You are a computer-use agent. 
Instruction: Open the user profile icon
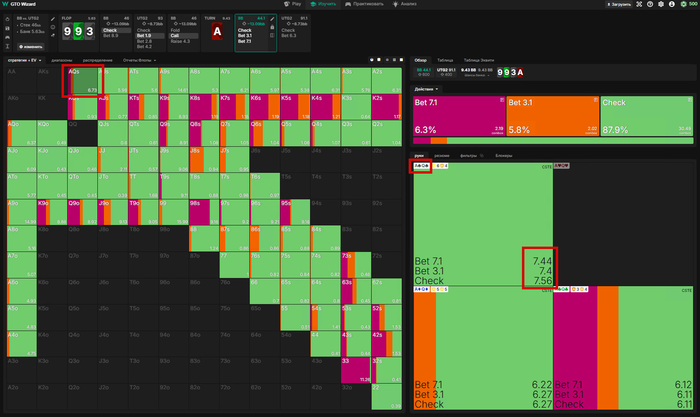[672, 4]
